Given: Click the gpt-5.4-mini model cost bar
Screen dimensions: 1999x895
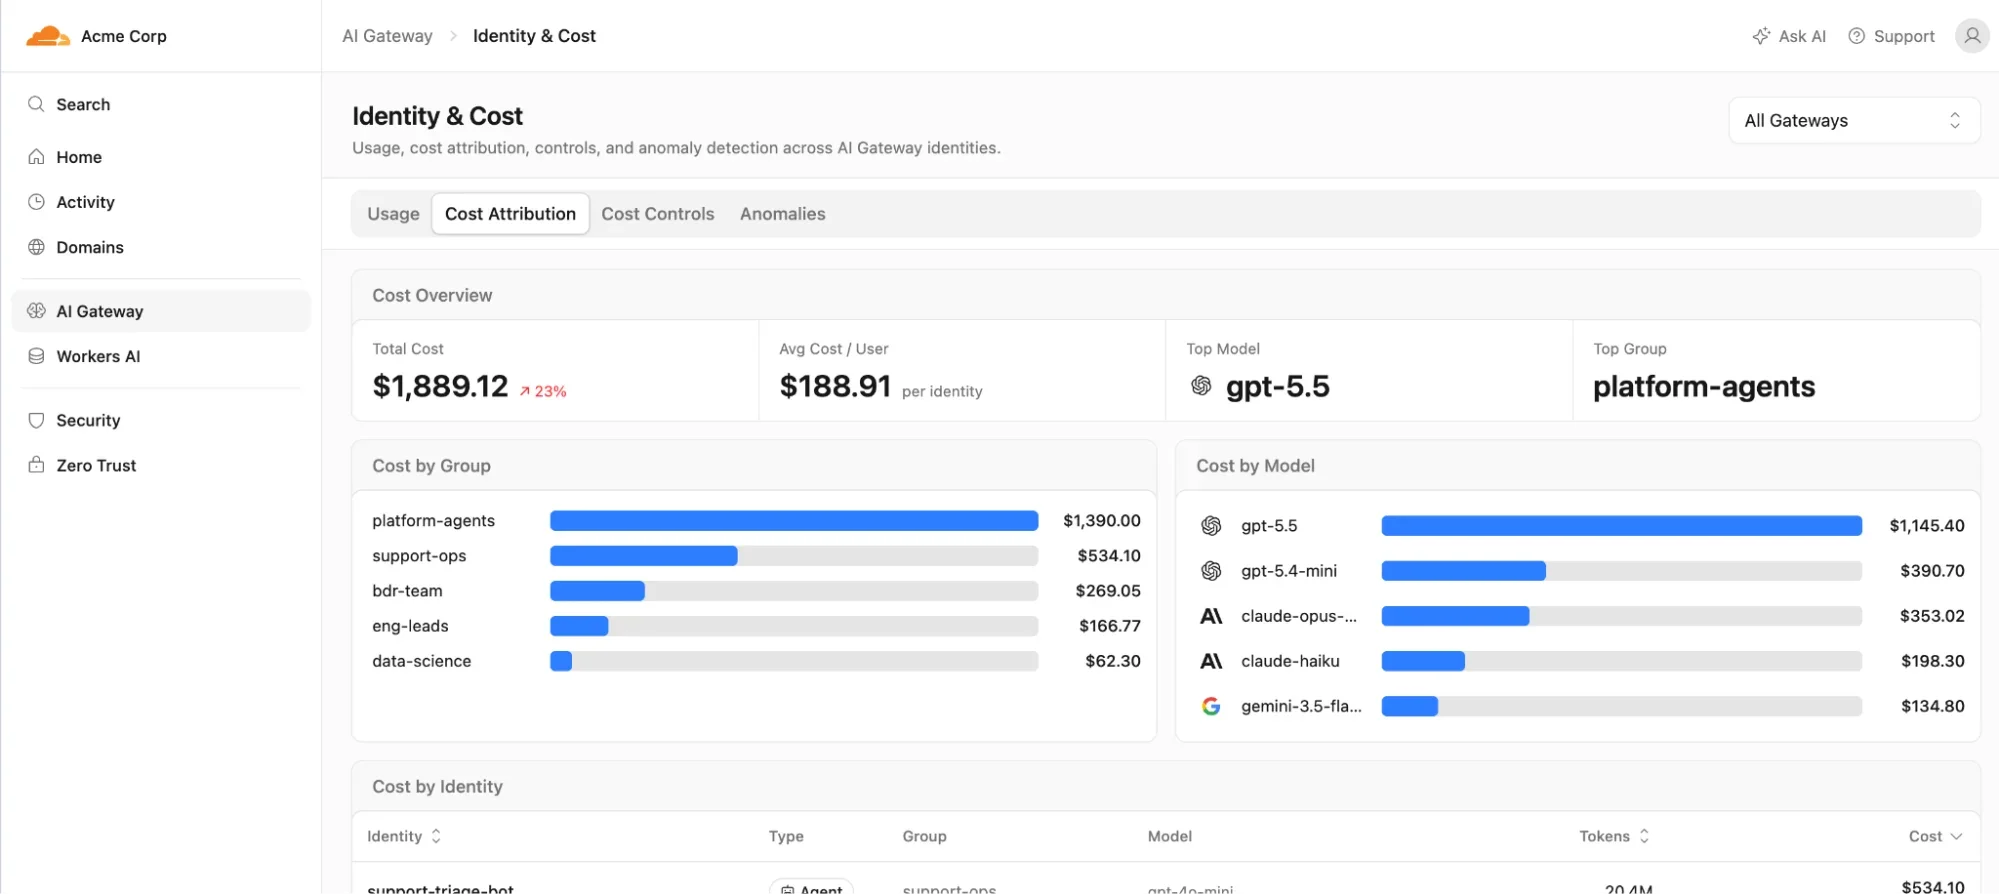Looking at the screenshot, I should (x=1621, y=571).
